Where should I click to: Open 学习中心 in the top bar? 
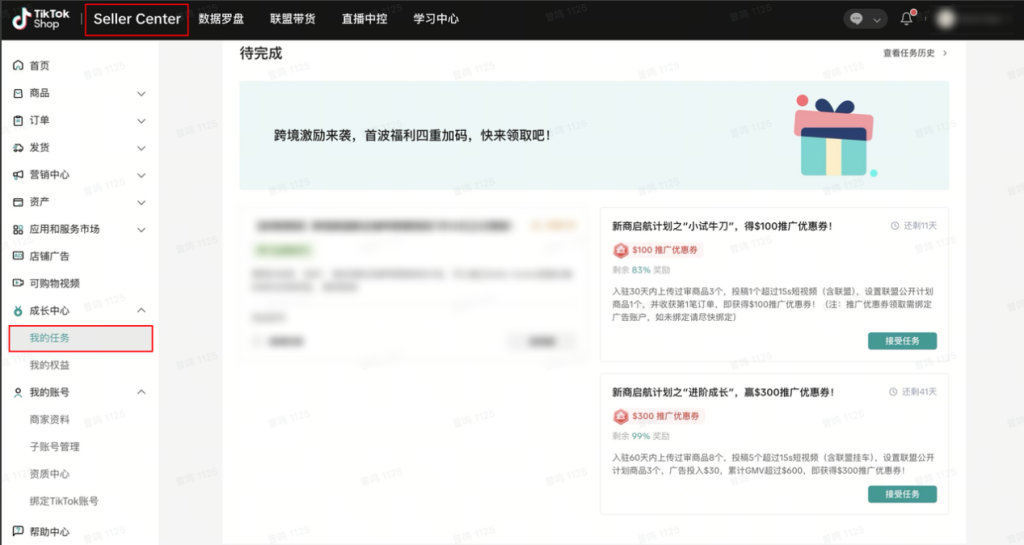(436, 19)
